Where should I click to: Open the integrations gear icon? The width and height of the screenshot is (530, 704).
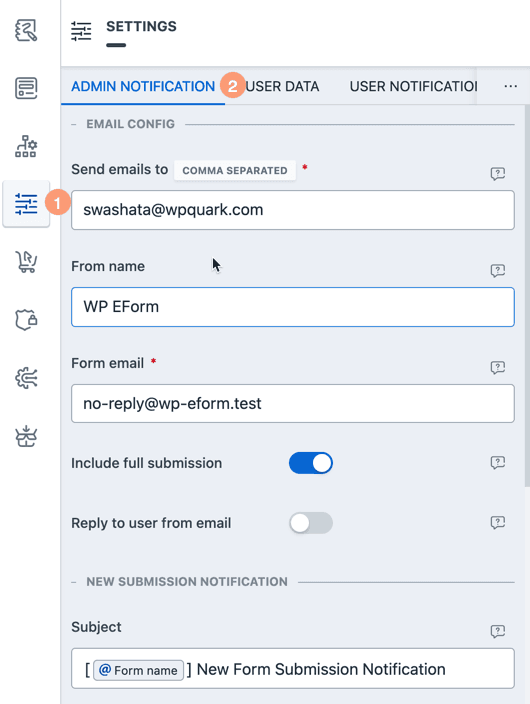pos(26,378)
